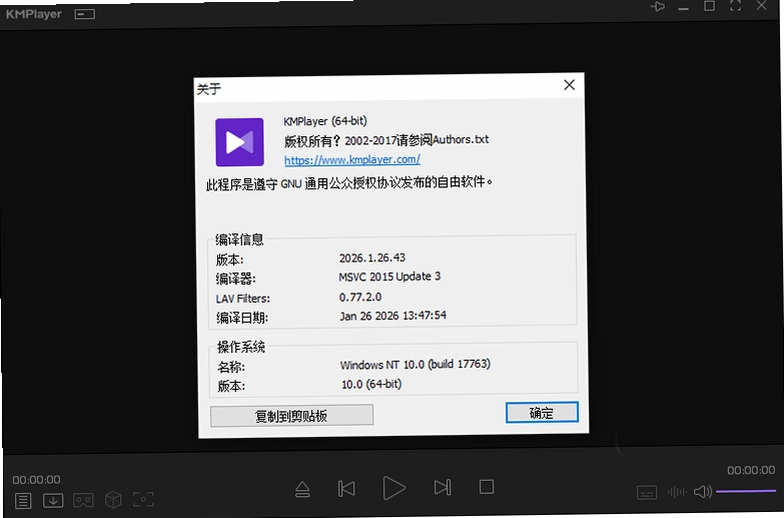Confirm with the 确定 button
Image resolution: width=784 pixels, height=518 pixels.
click(x=542, y=412)
